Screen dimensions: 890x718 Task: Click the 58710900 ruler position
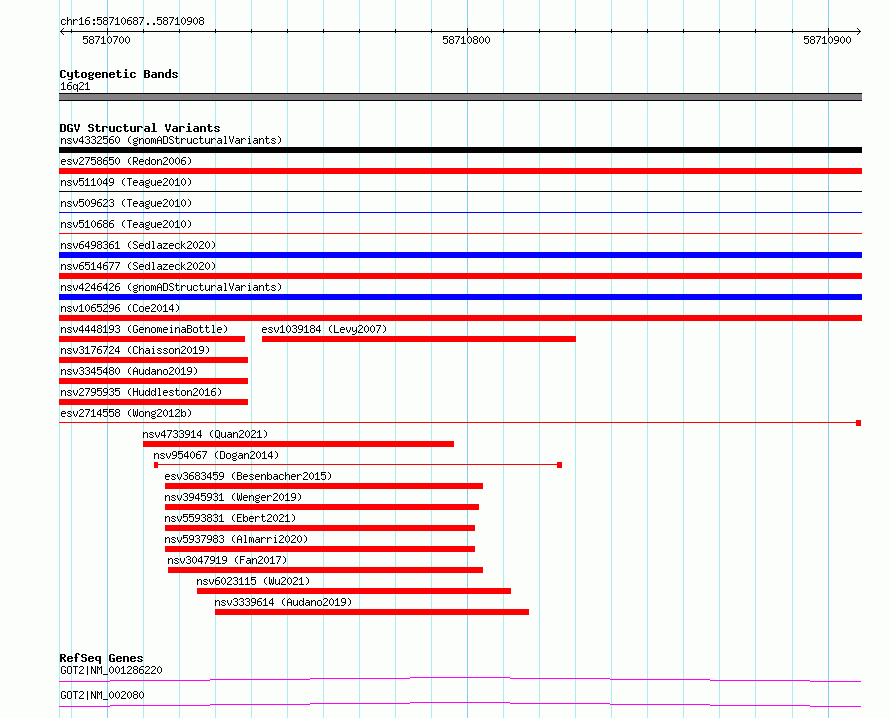(x=828, y=40)
